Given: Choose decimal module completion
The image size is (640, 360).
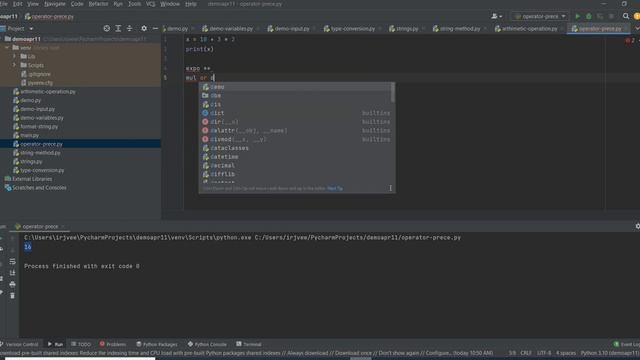Looking at the screenshot, I should (x=296, y=166).
